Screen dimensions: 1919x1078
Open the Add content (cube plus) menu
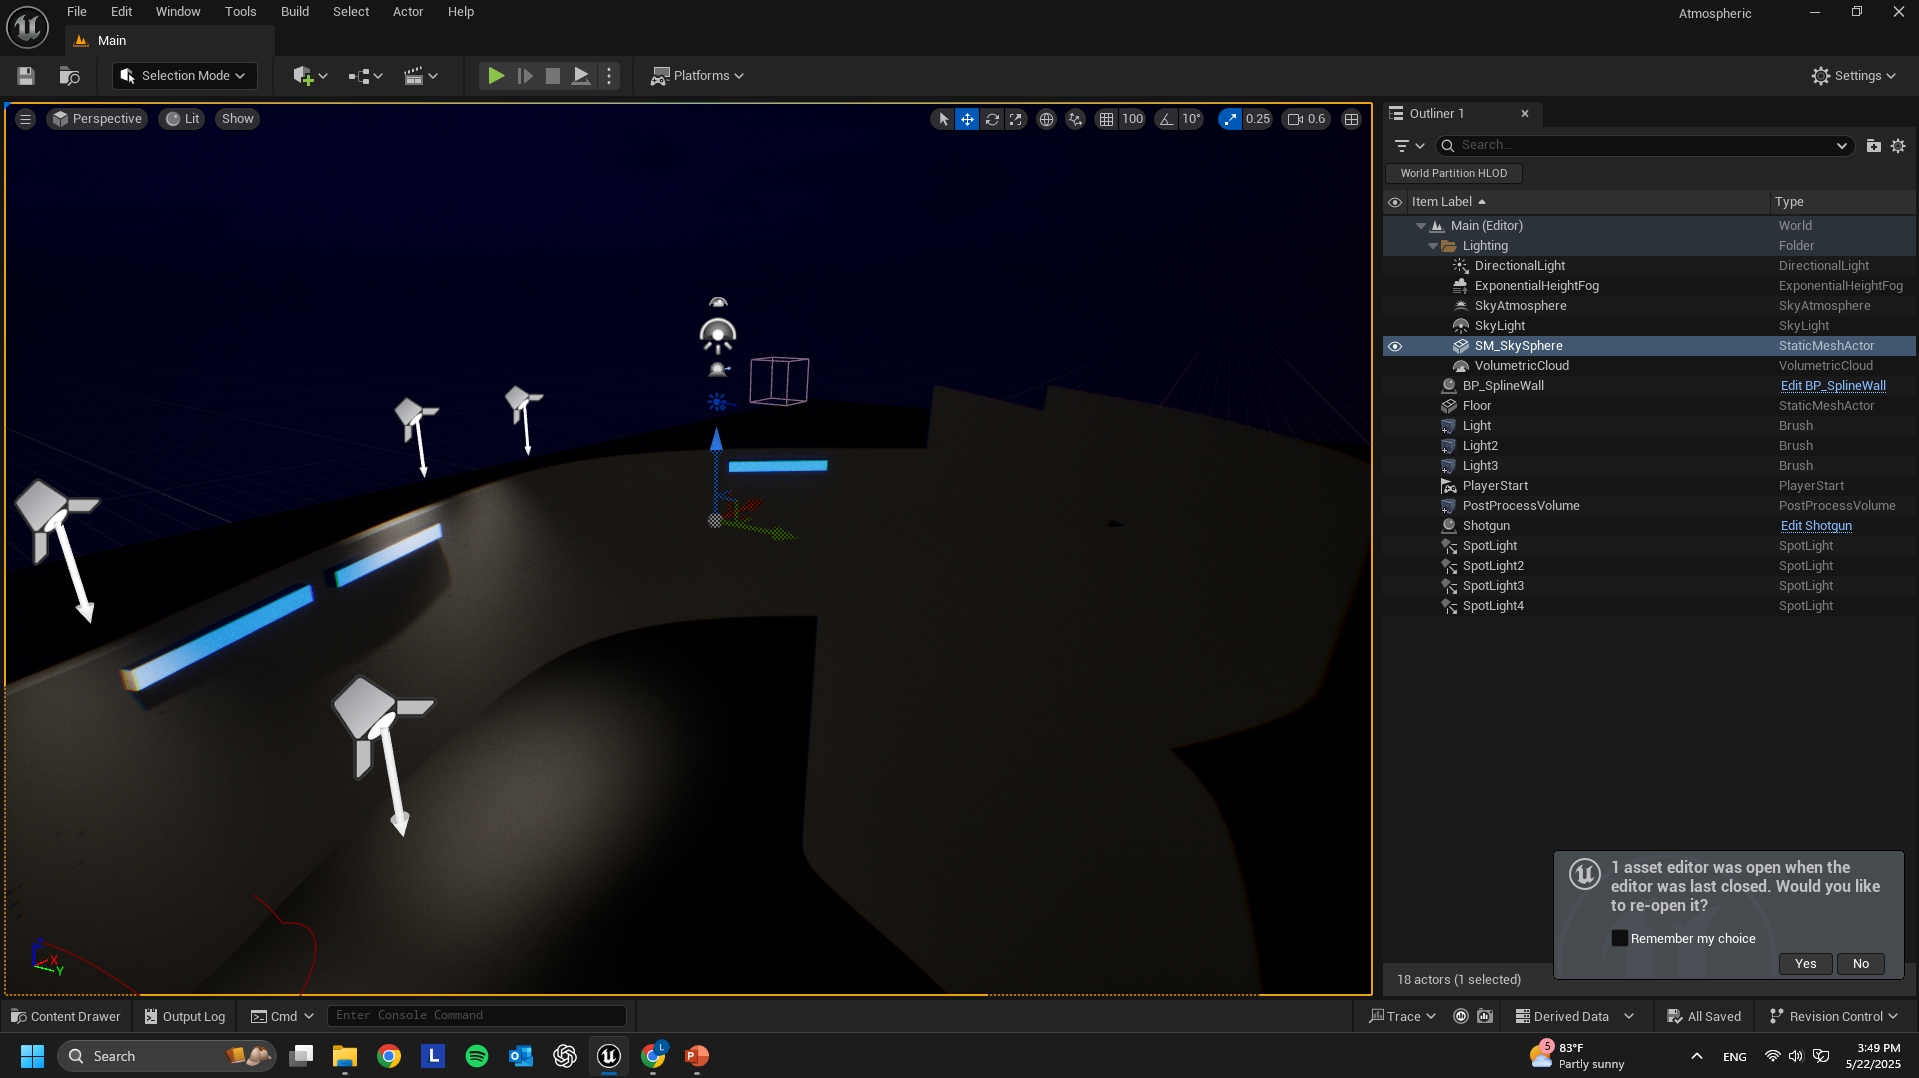(x=310, y=76)
